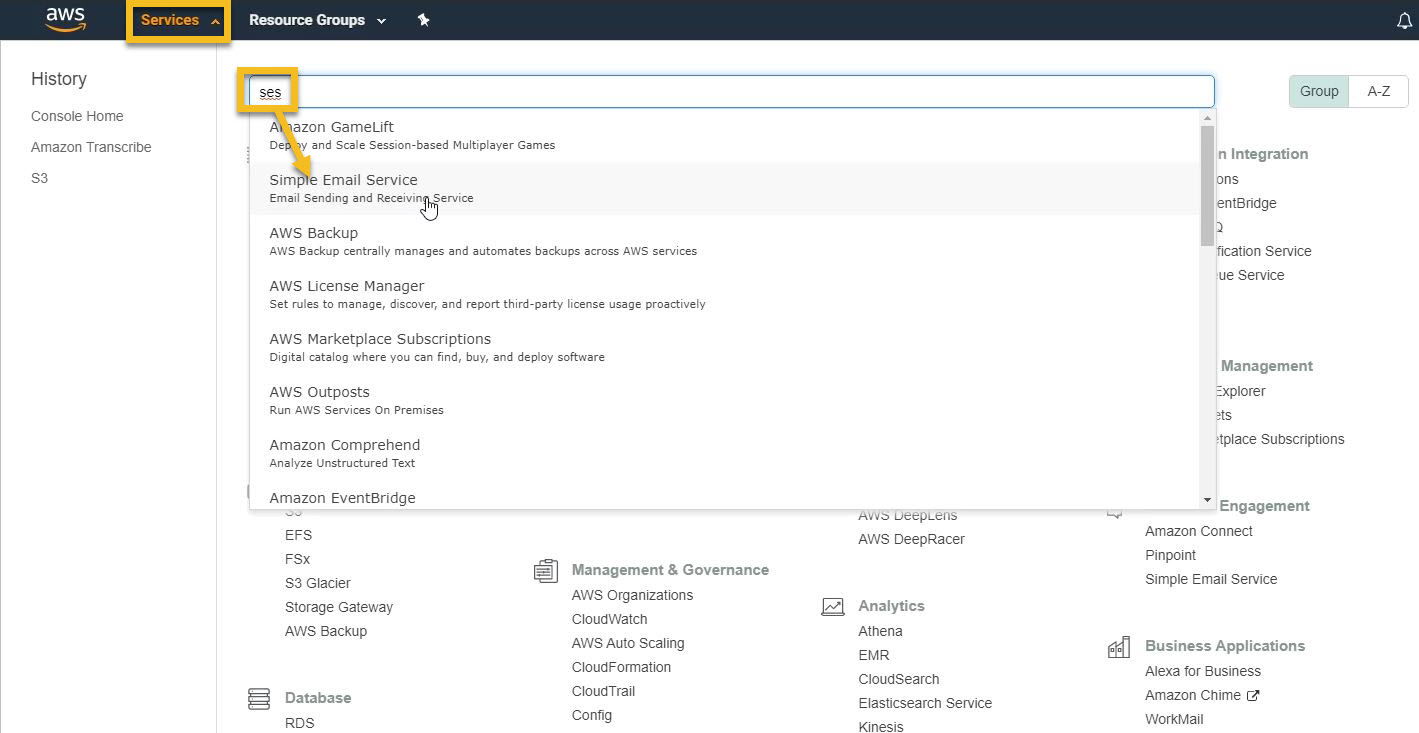Select Amazon EventBridge search result
Screen dimensions: 1419x733
click(725, 497)
